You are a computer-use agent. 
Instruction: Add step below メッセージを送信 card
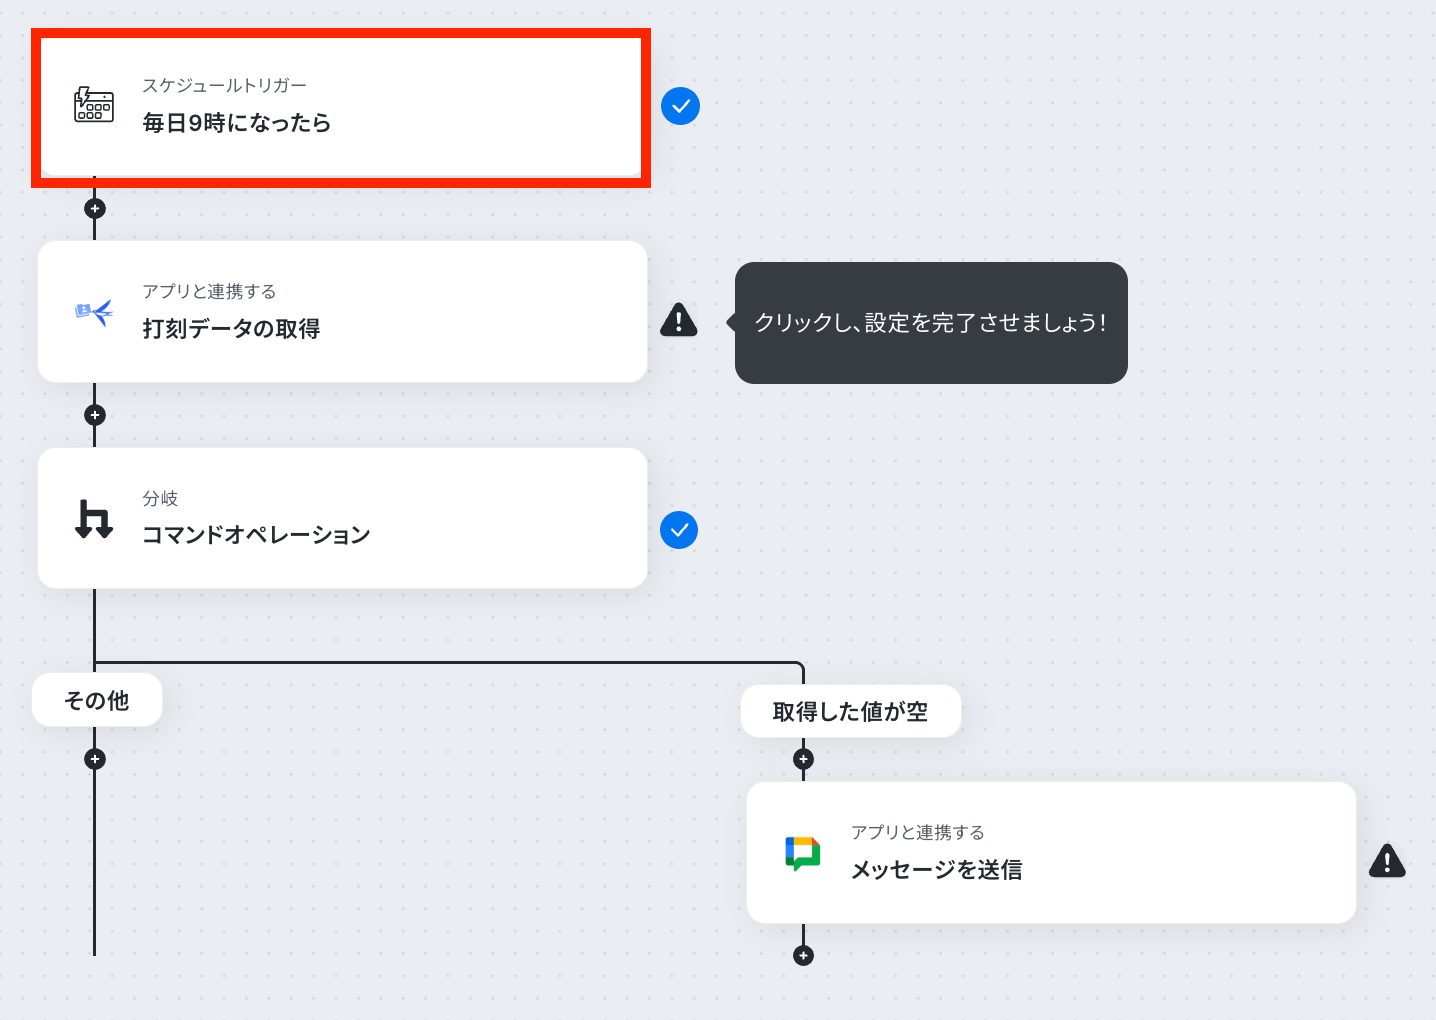(803, 955)
